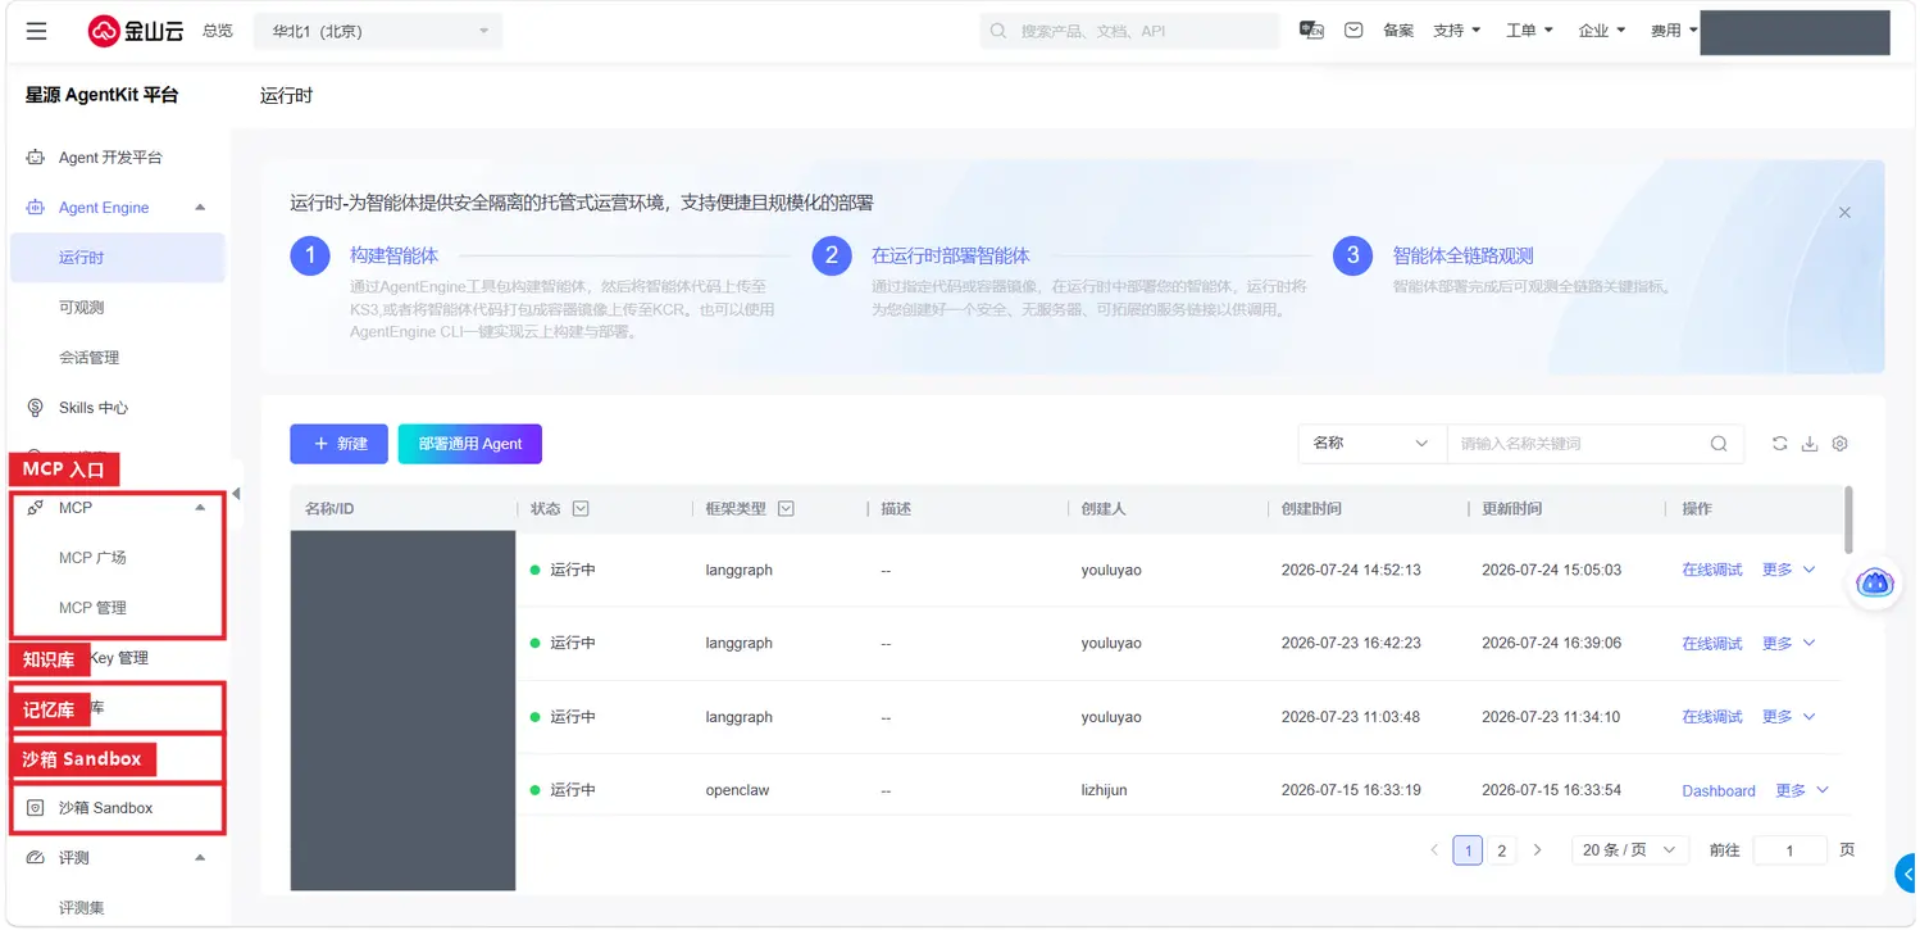Open 在线调试 for the row created 2026-07-24 14:52:13
This screenshot has width=1920, height=930.
[x=1712, y=570]
